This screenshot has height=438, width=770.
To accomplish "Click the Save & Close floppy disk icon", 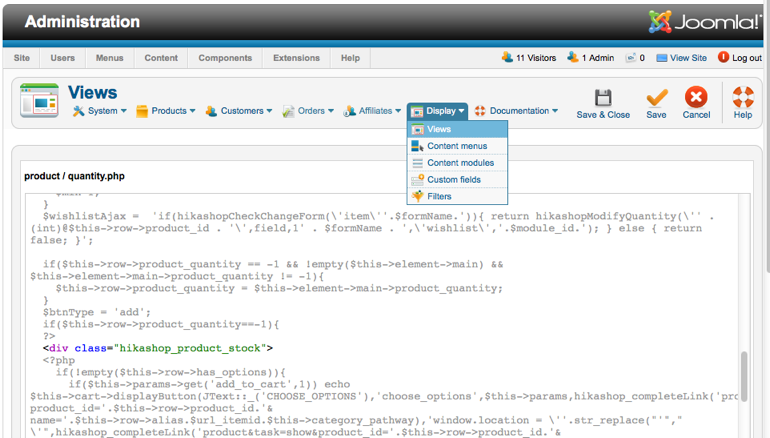I will (x=603, y=97).
